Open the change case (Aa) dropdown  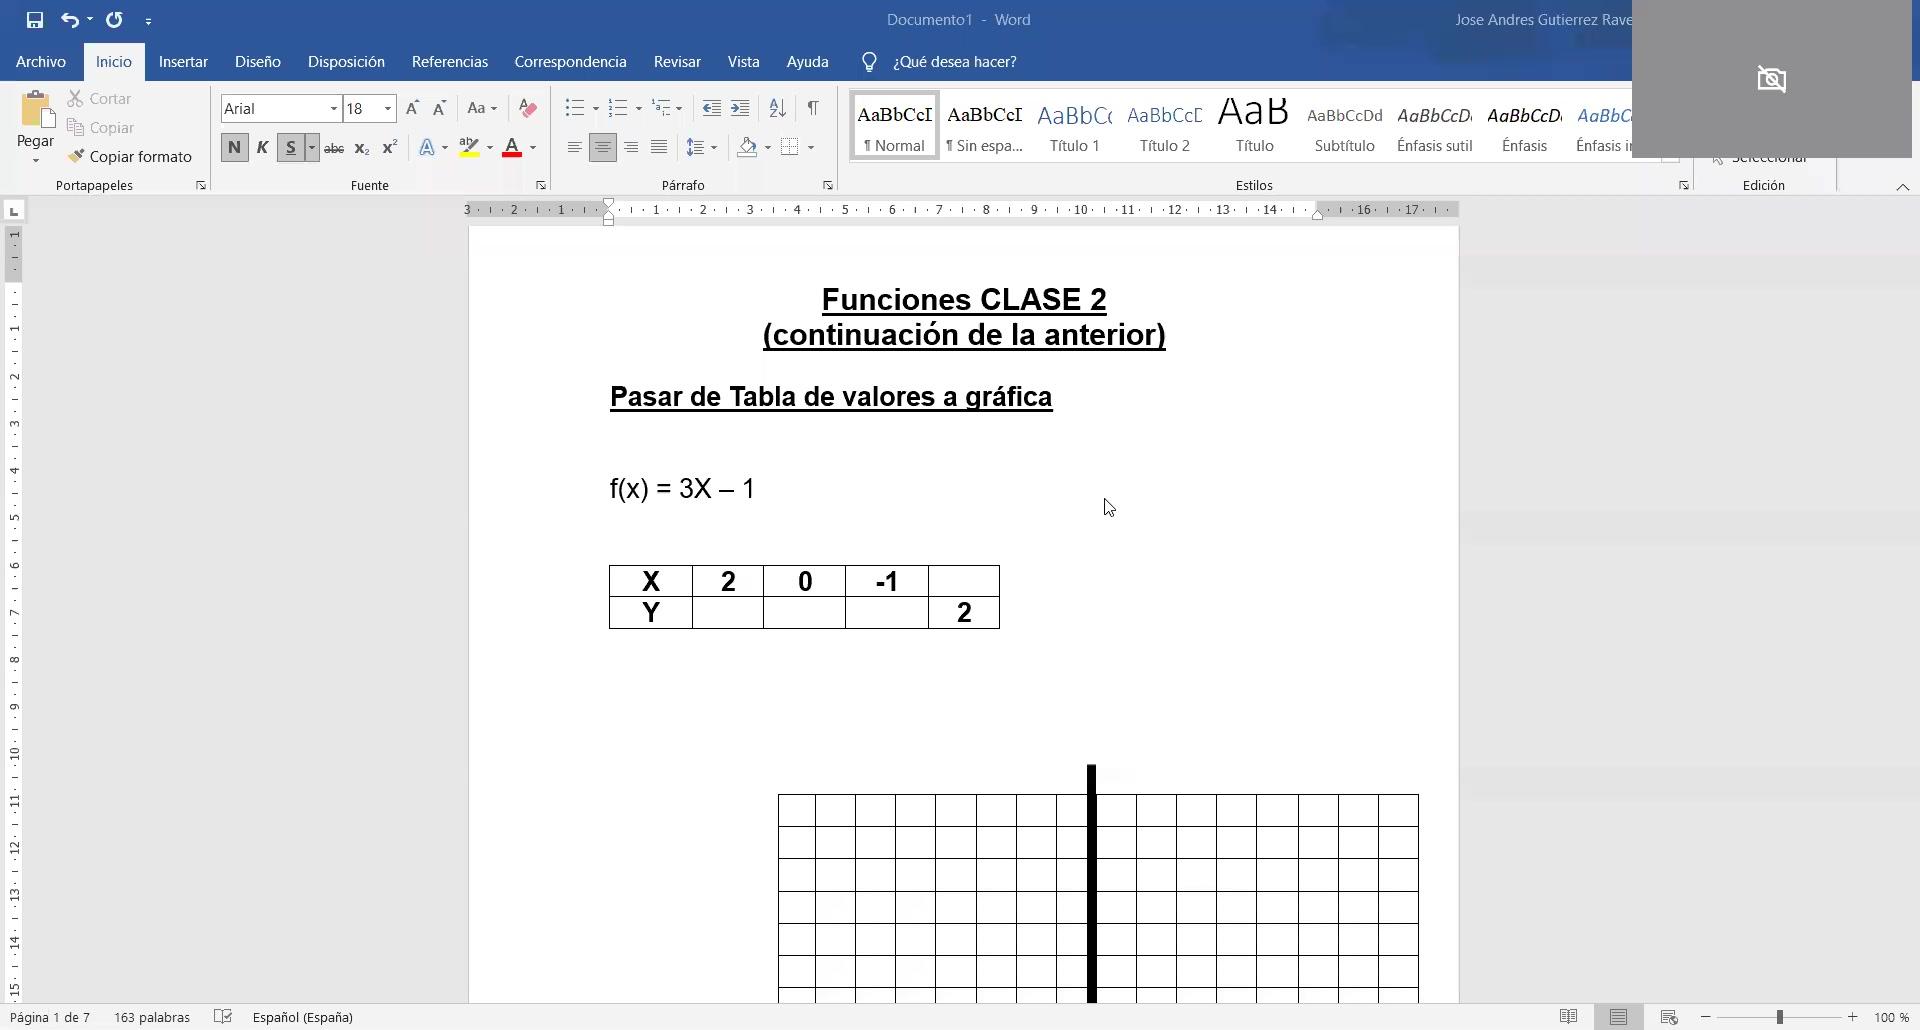pyautogui.click(x=482, y=108)
